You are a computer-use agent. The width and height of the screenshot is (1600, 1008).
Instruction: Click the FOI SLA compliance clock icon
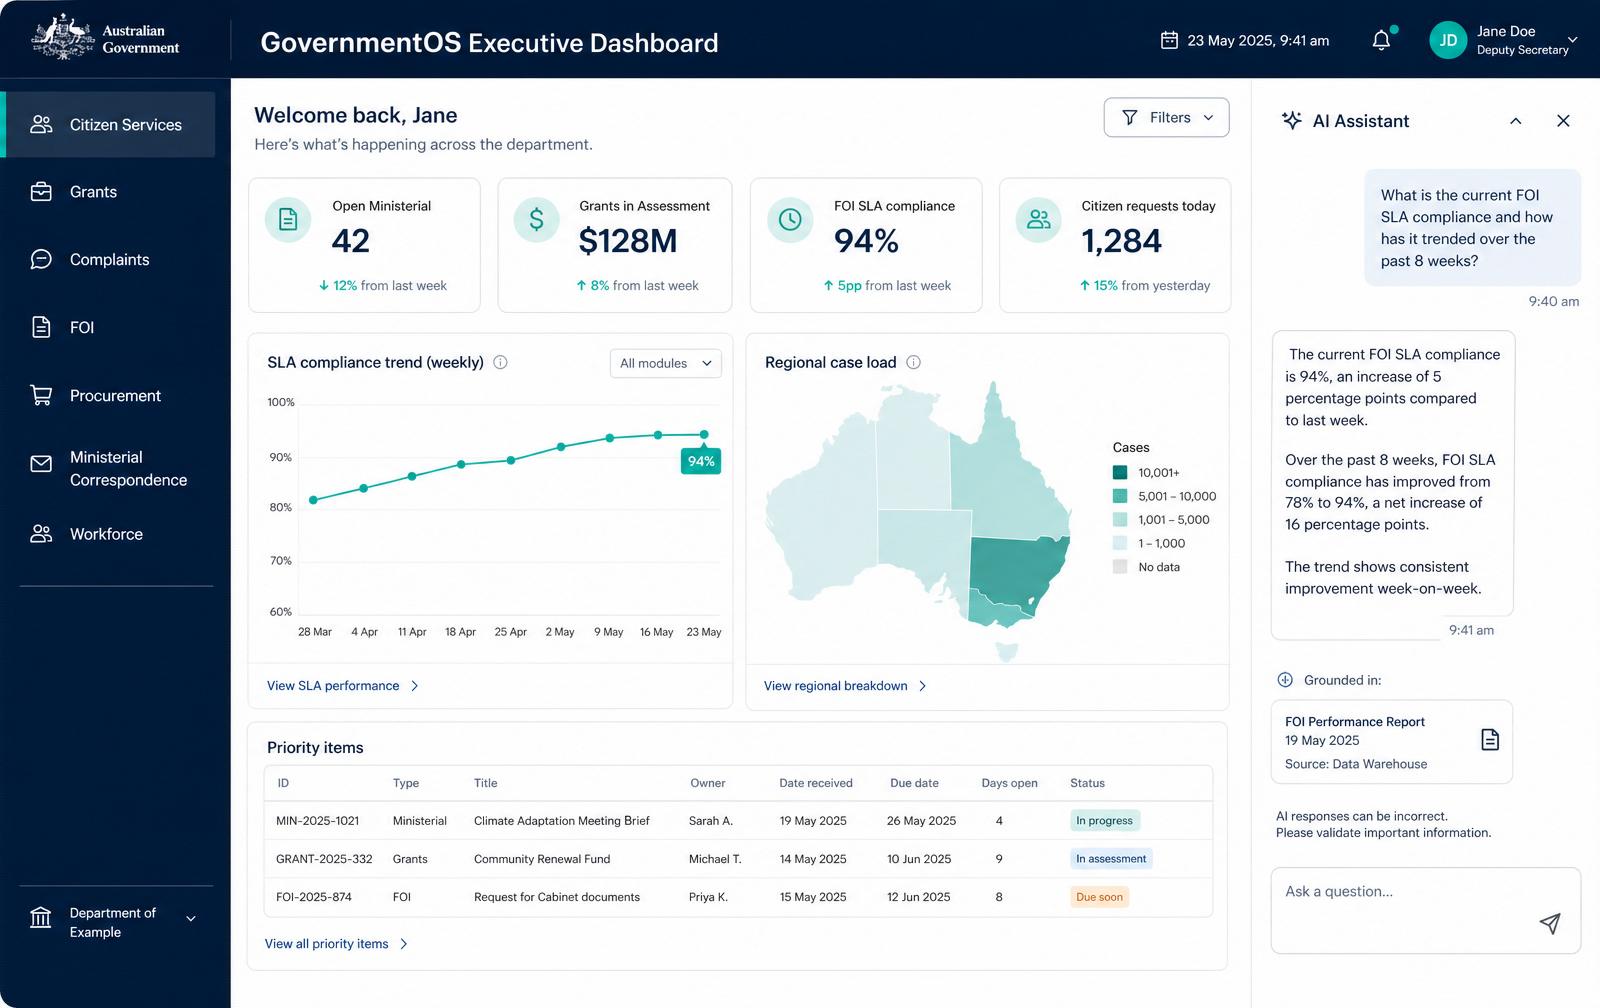click(790, 219)
